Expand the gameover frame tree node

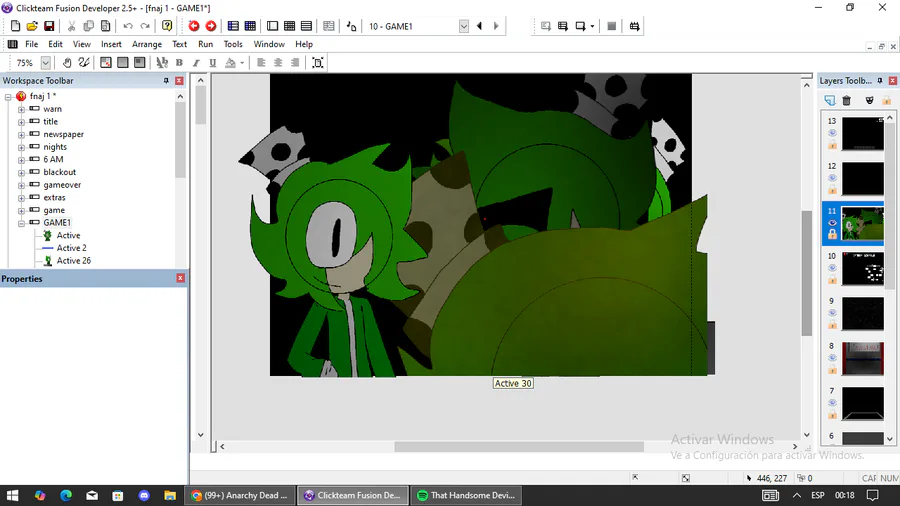[22, 185]
